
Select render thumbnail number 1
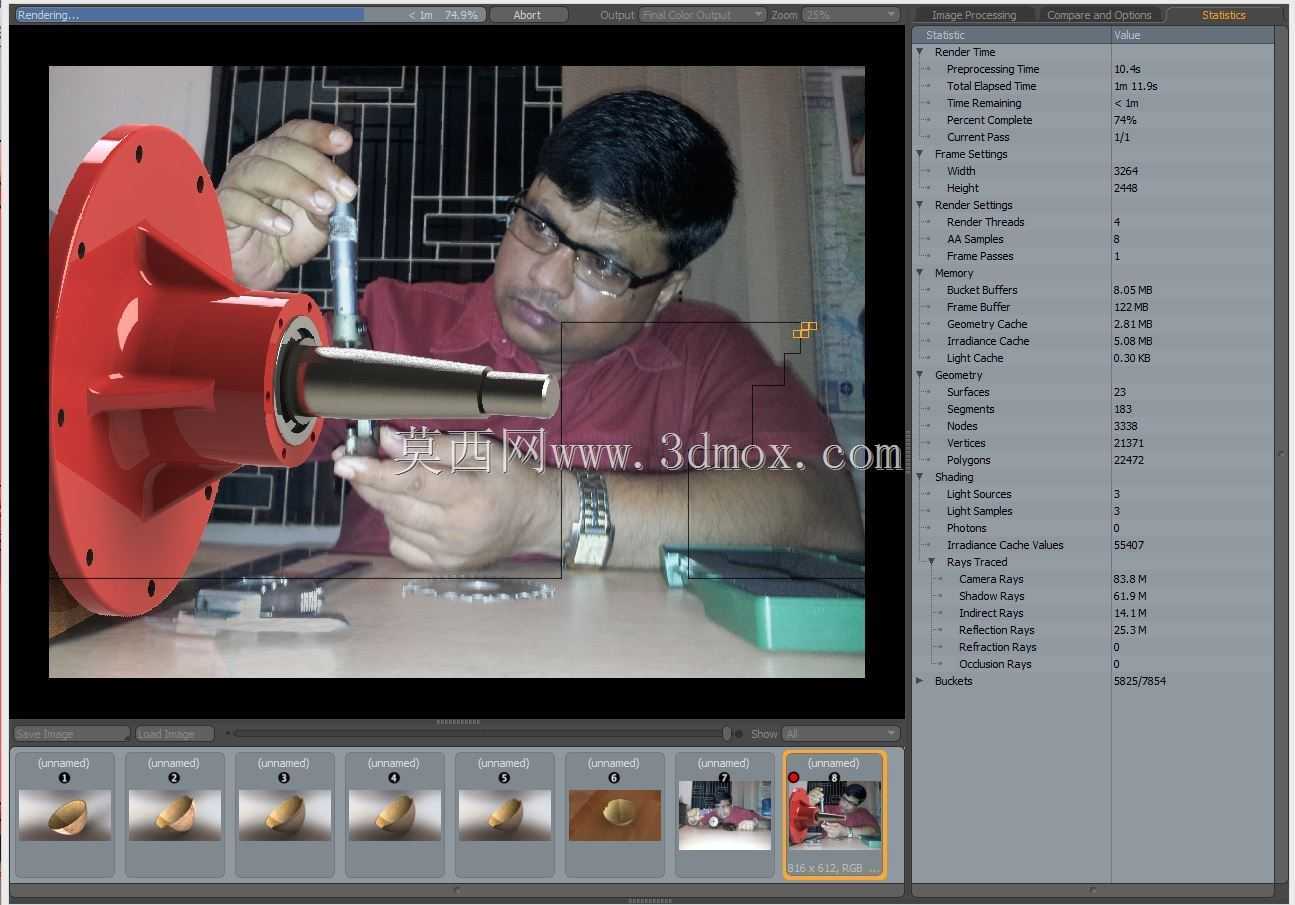click(65, 815)
